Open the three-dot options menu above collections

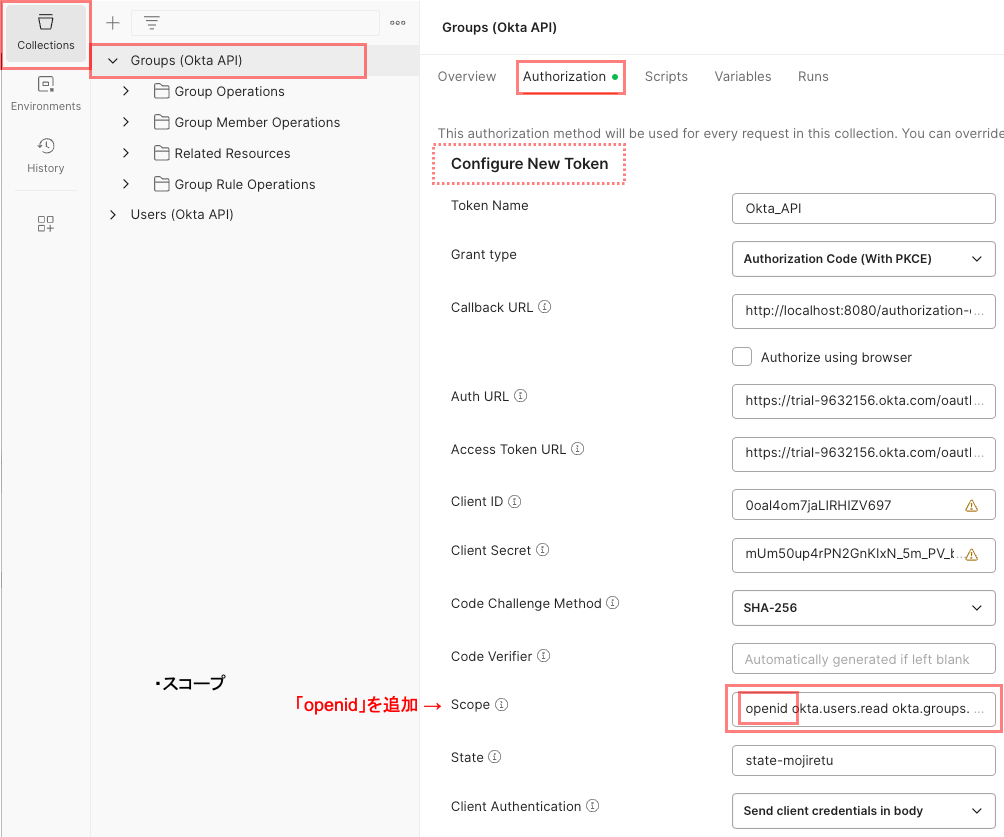[x=398, y=23]
